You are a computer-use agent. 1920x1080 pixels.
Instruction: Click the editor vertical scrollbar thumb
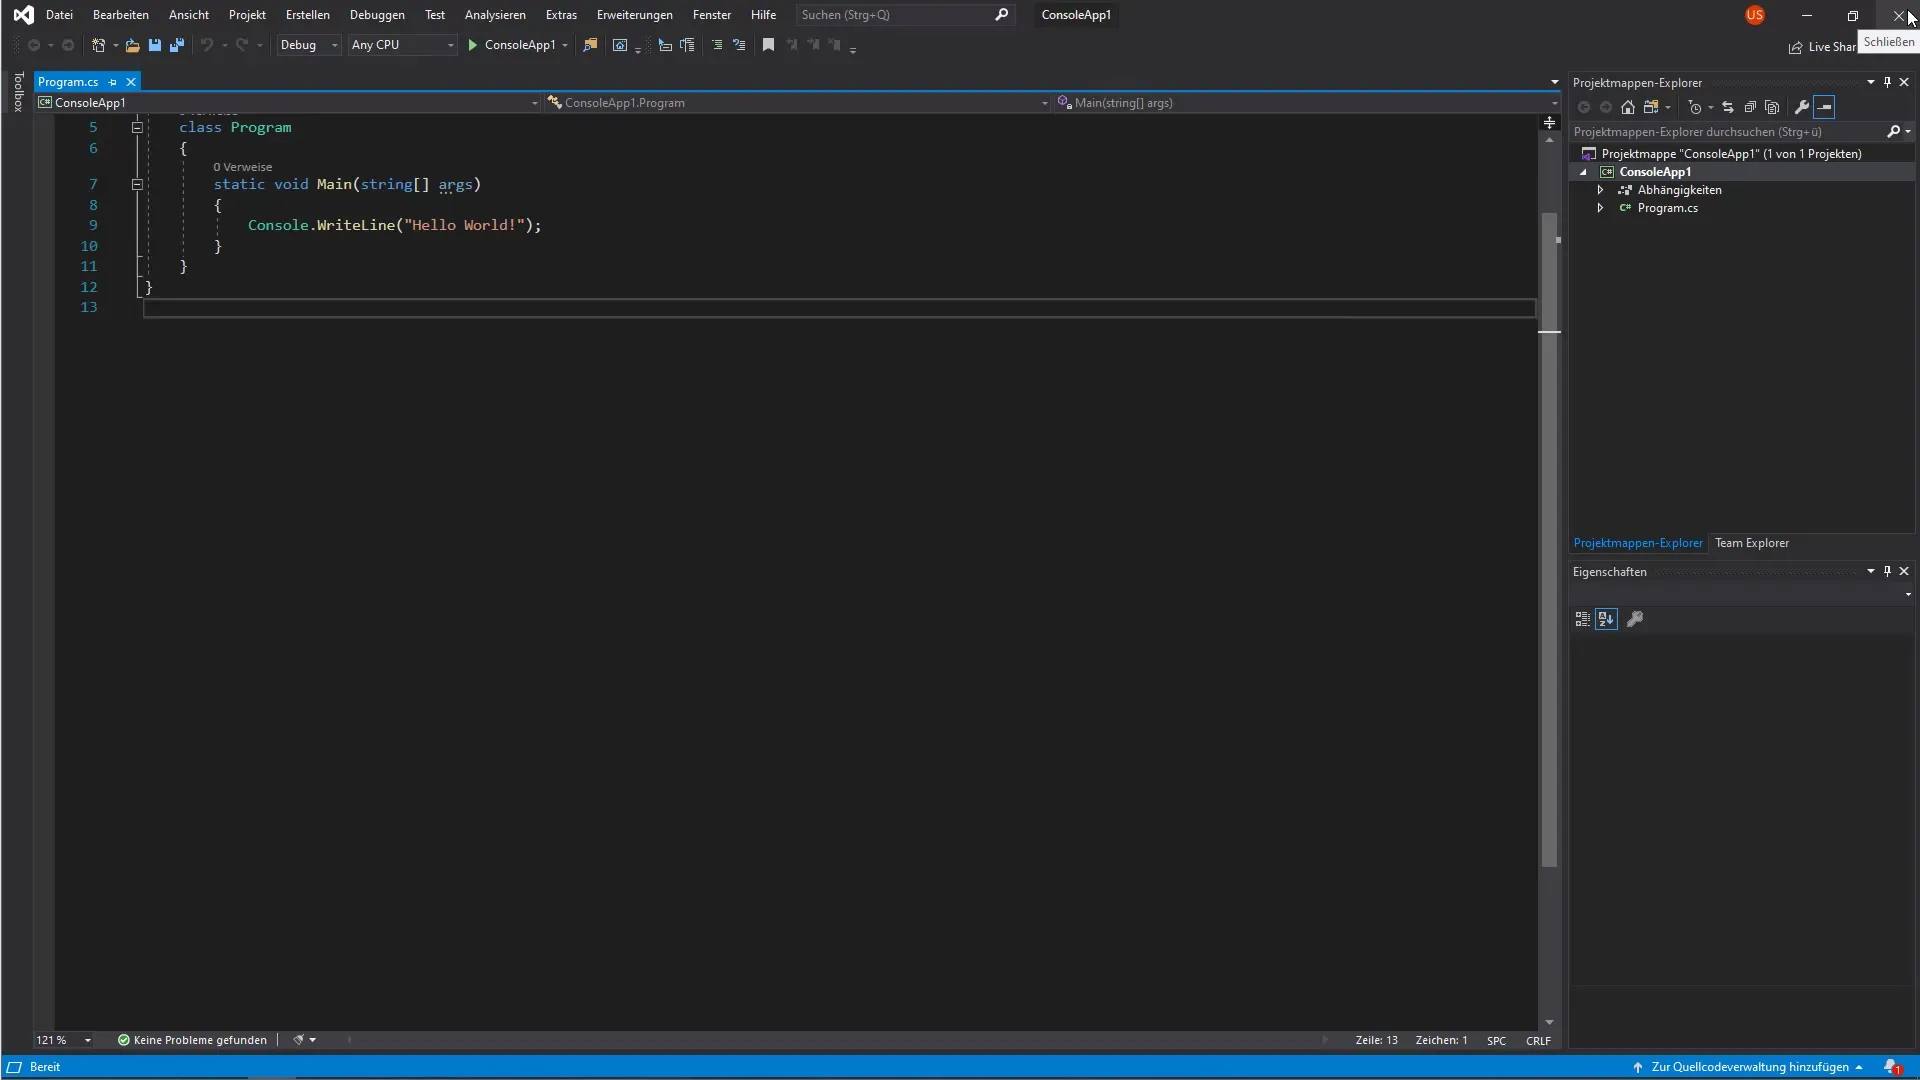tap(1549, 540)
